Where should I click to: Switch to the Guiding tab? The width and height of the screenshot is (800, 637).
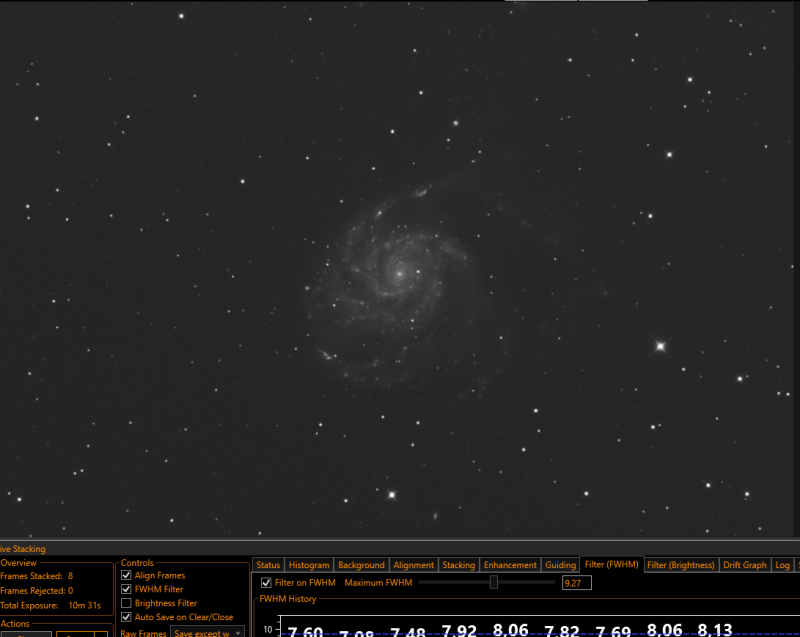(x=560, y=565)
